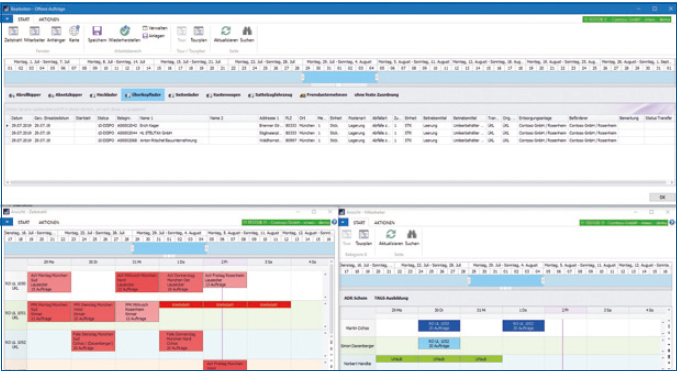The image size is (677, 374).
Task: Select Martin Cohos tour block on 1 Do
Action: [x=523, y=326]
